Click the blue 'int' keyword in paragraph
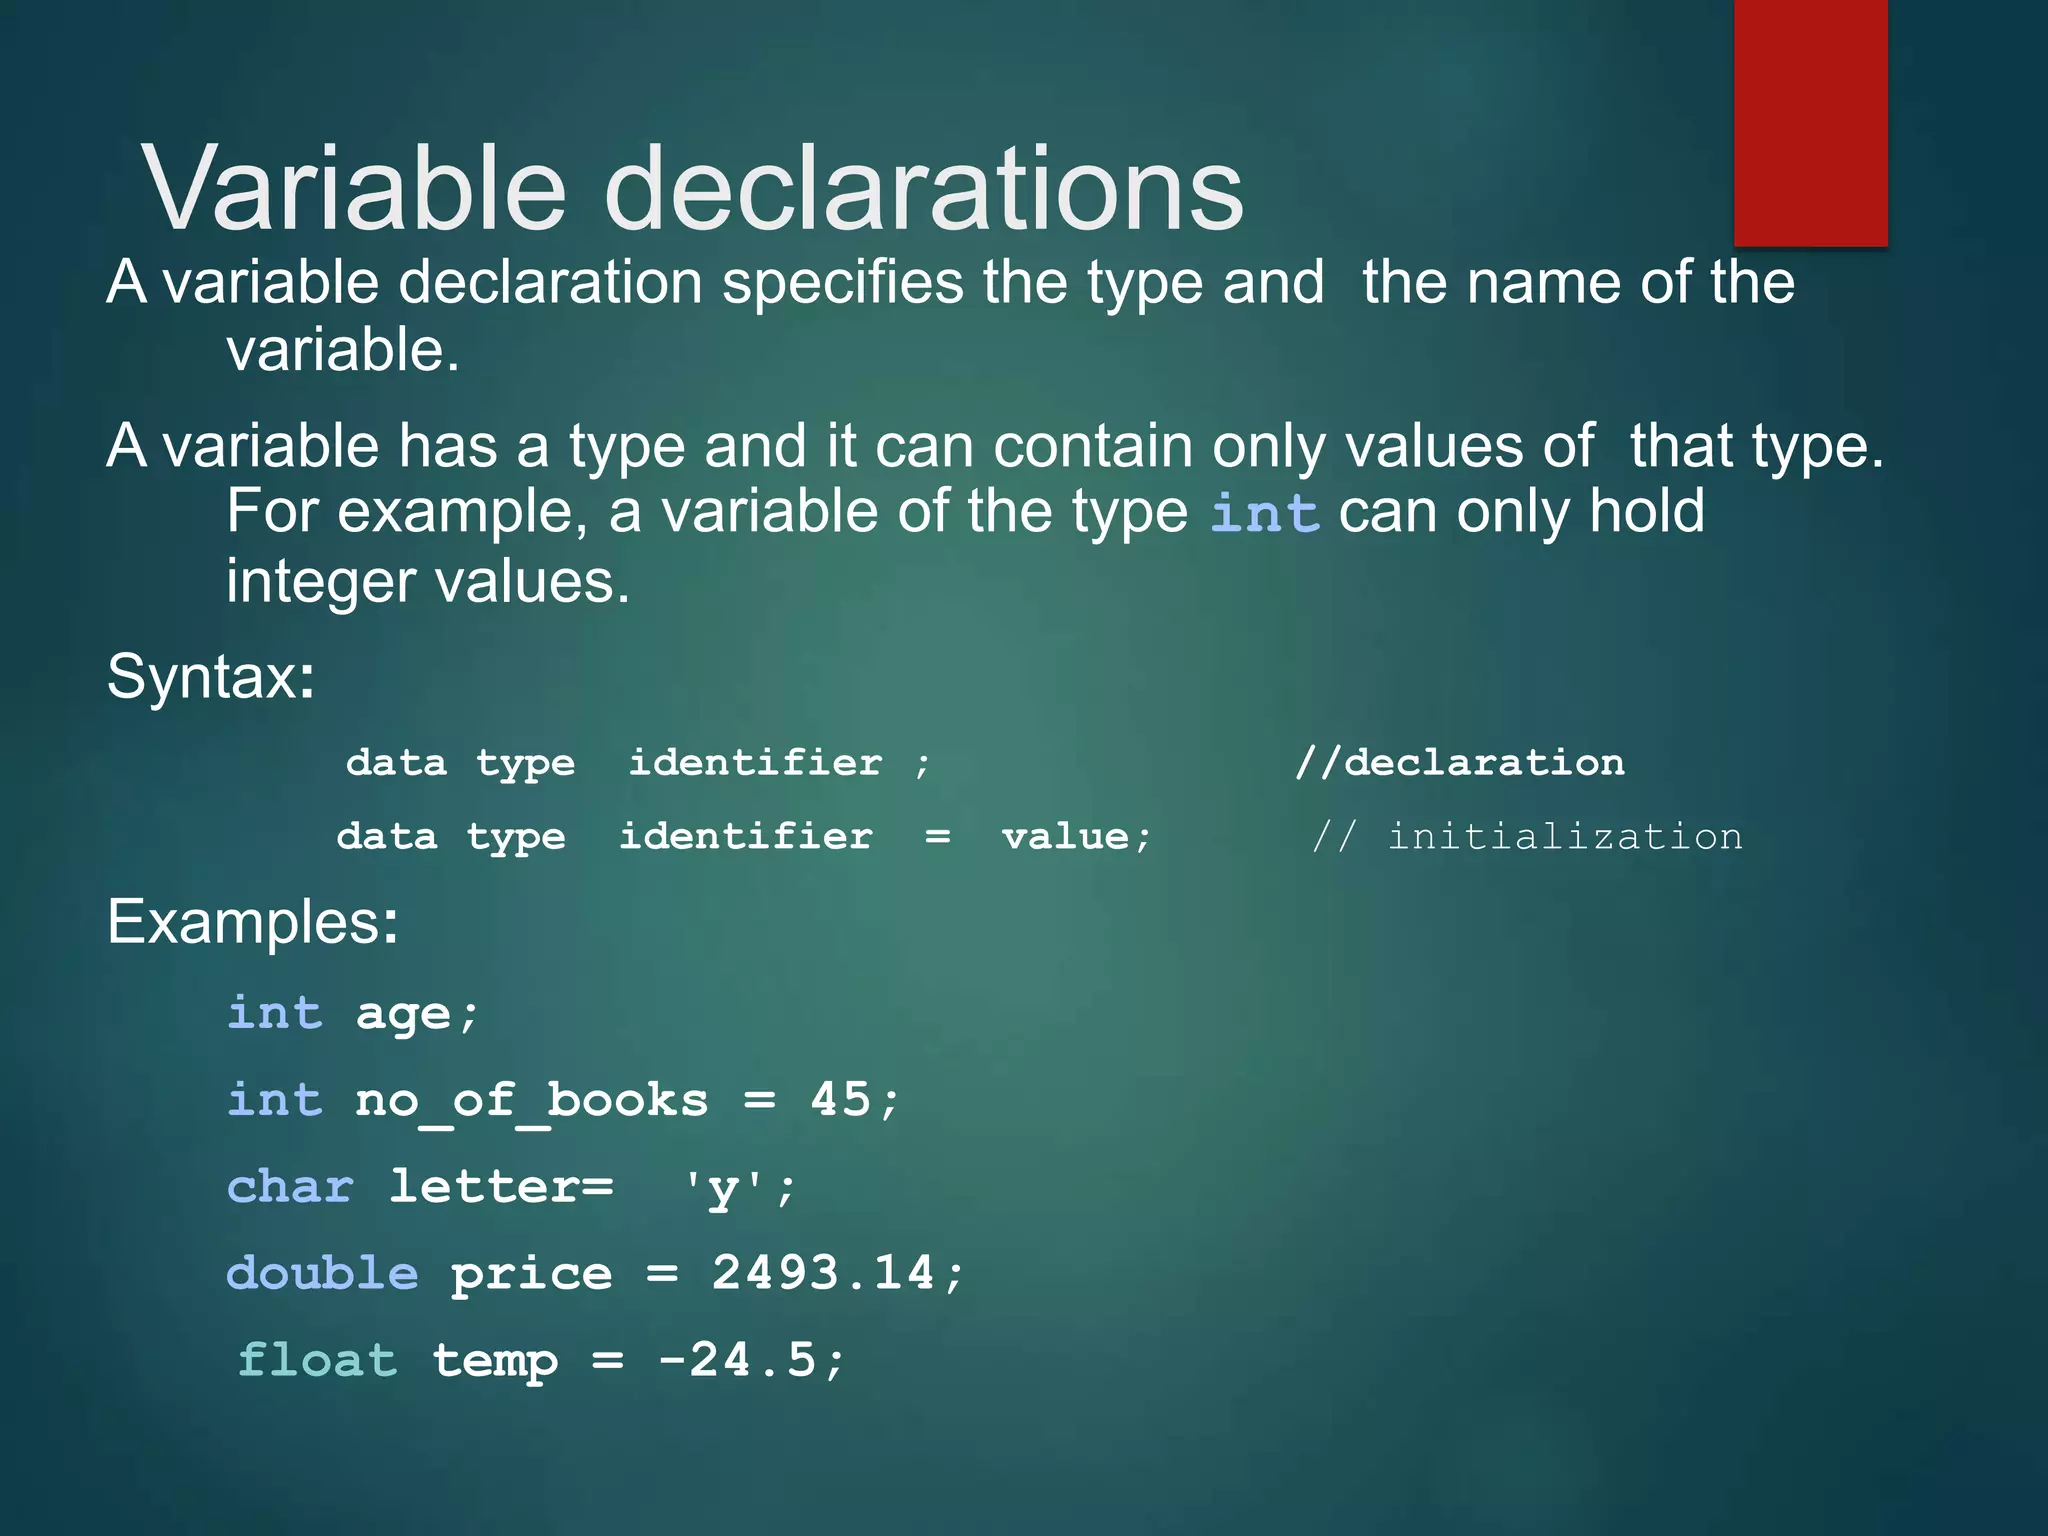This screenshot has height=1536, width=2048. (1264, 514)
